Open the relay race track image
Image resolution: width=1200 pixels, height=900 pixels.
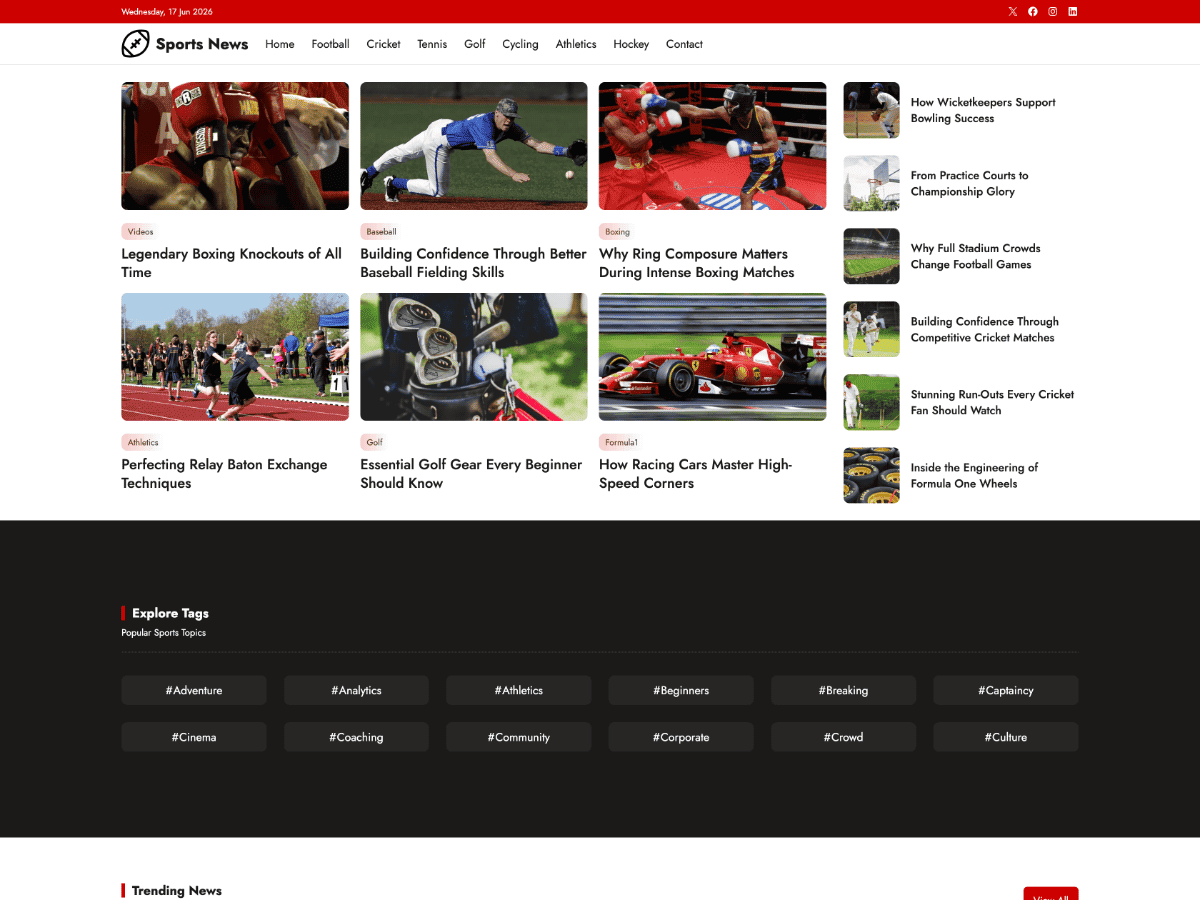click(x=235, y=357)
